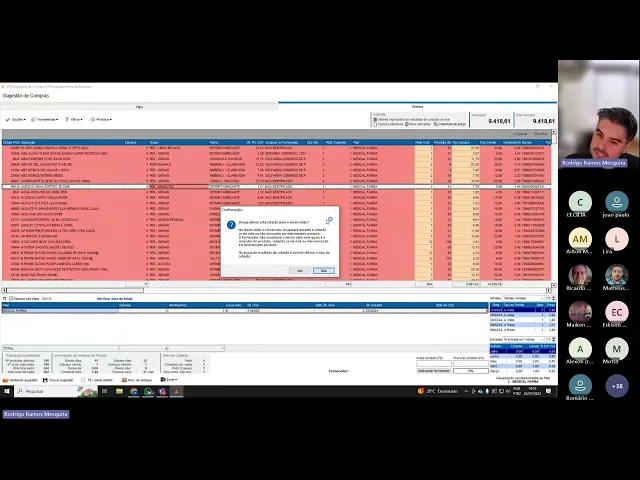
Task: Open the Filtros dropdown menu
Action: tap(74, 120)
